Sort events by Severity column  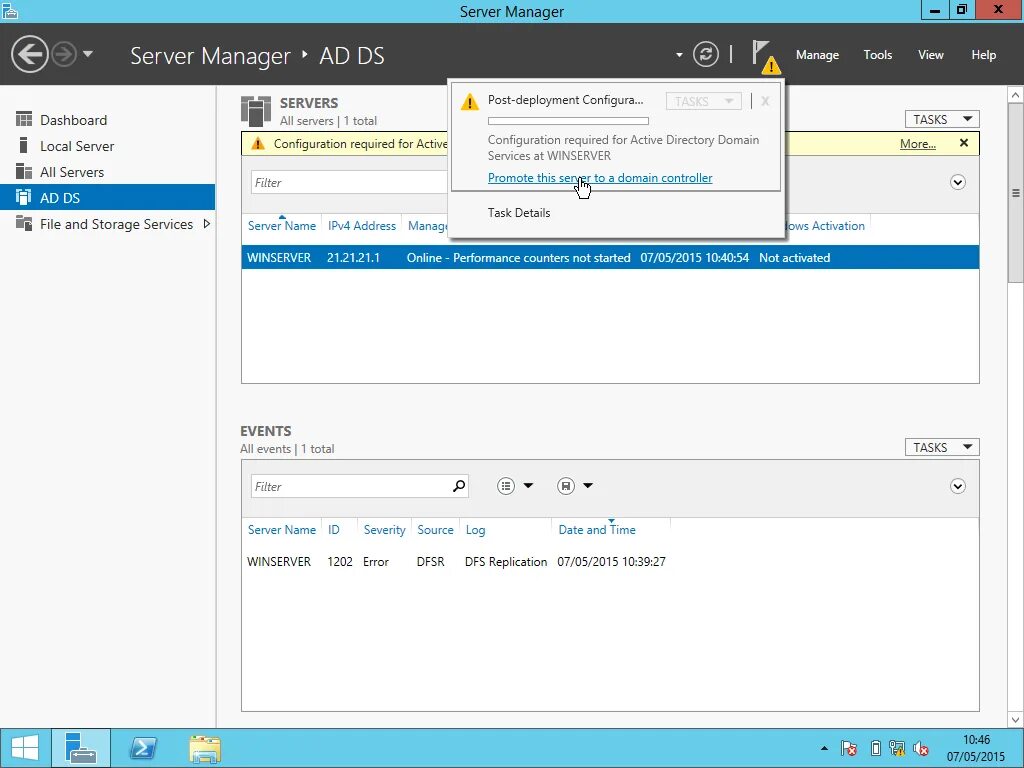click(x=384, y=530)
